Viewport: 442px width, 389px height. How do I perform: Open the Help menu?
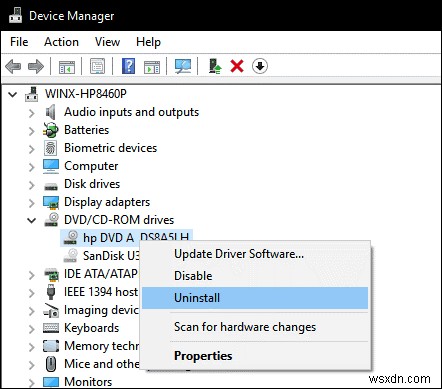tap(148, 42)
